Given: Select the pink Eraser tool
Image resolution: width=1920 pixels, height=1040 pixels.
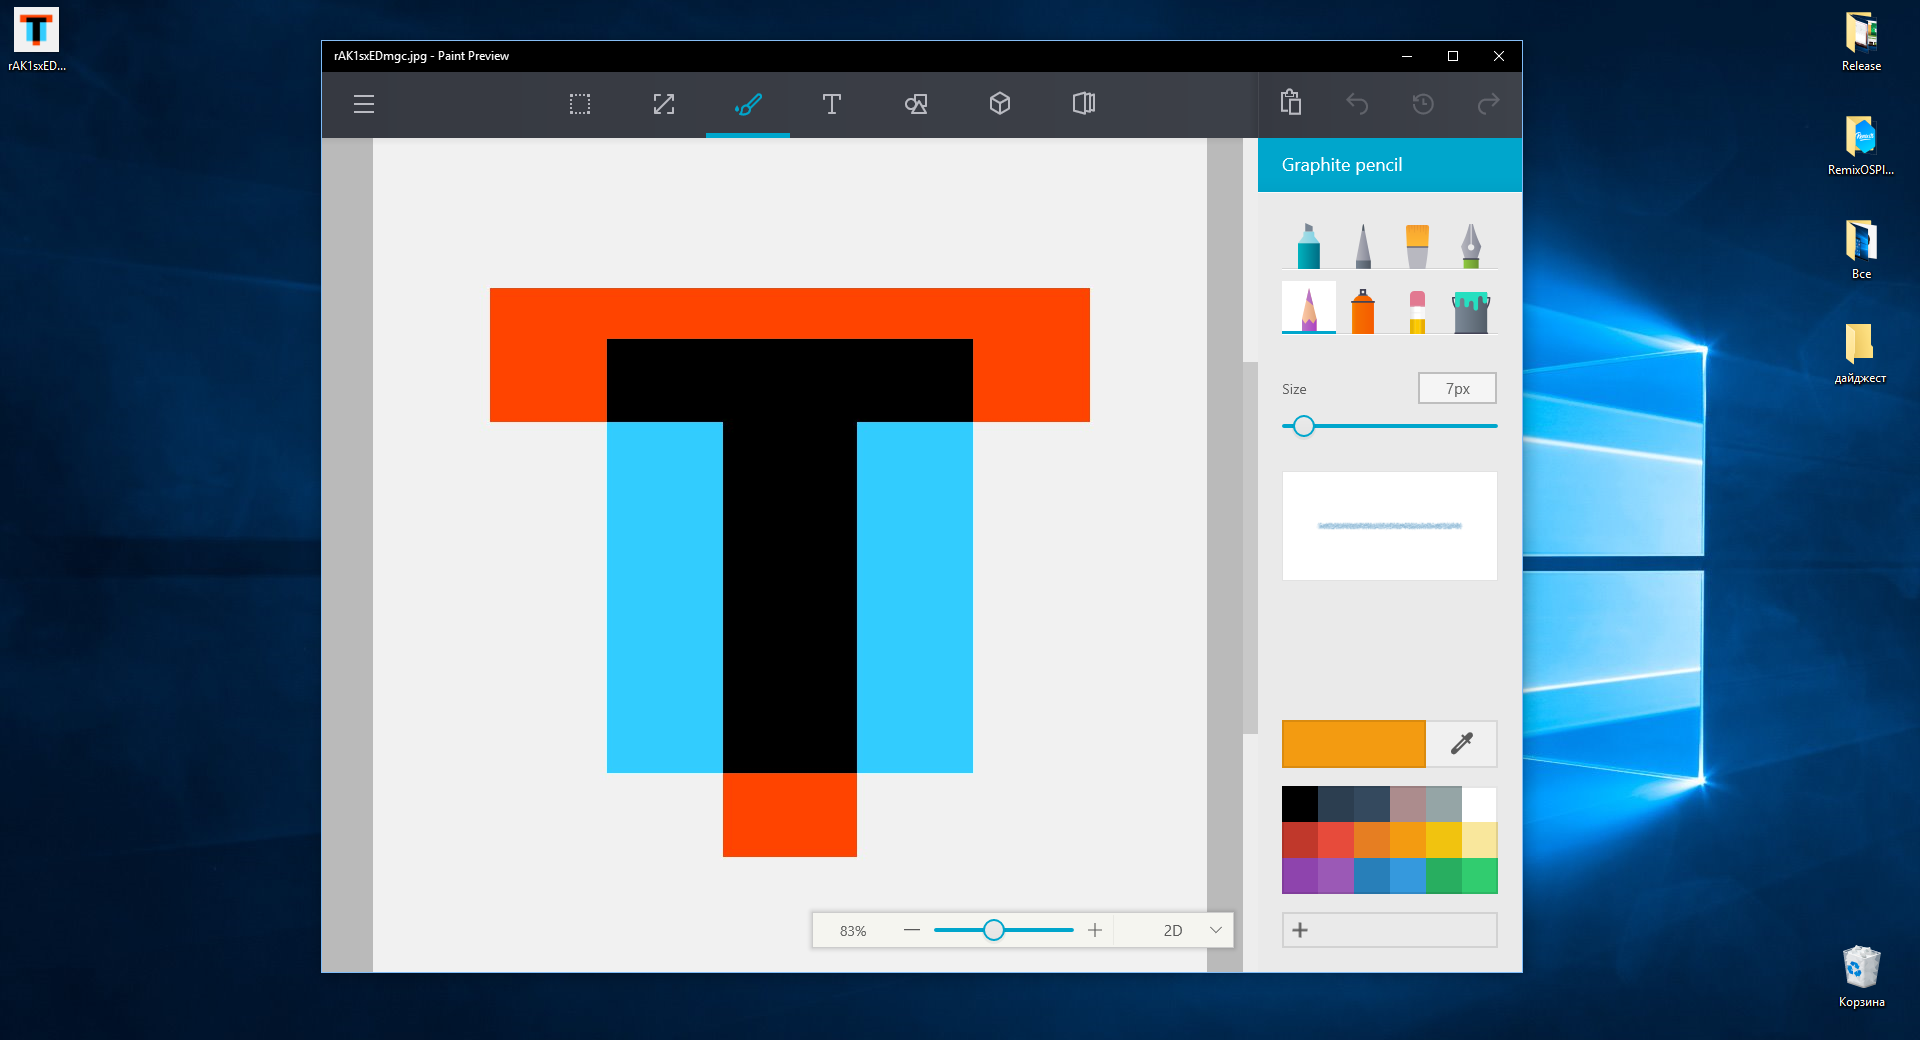Looking at the screenshot, I should 1417,310.
